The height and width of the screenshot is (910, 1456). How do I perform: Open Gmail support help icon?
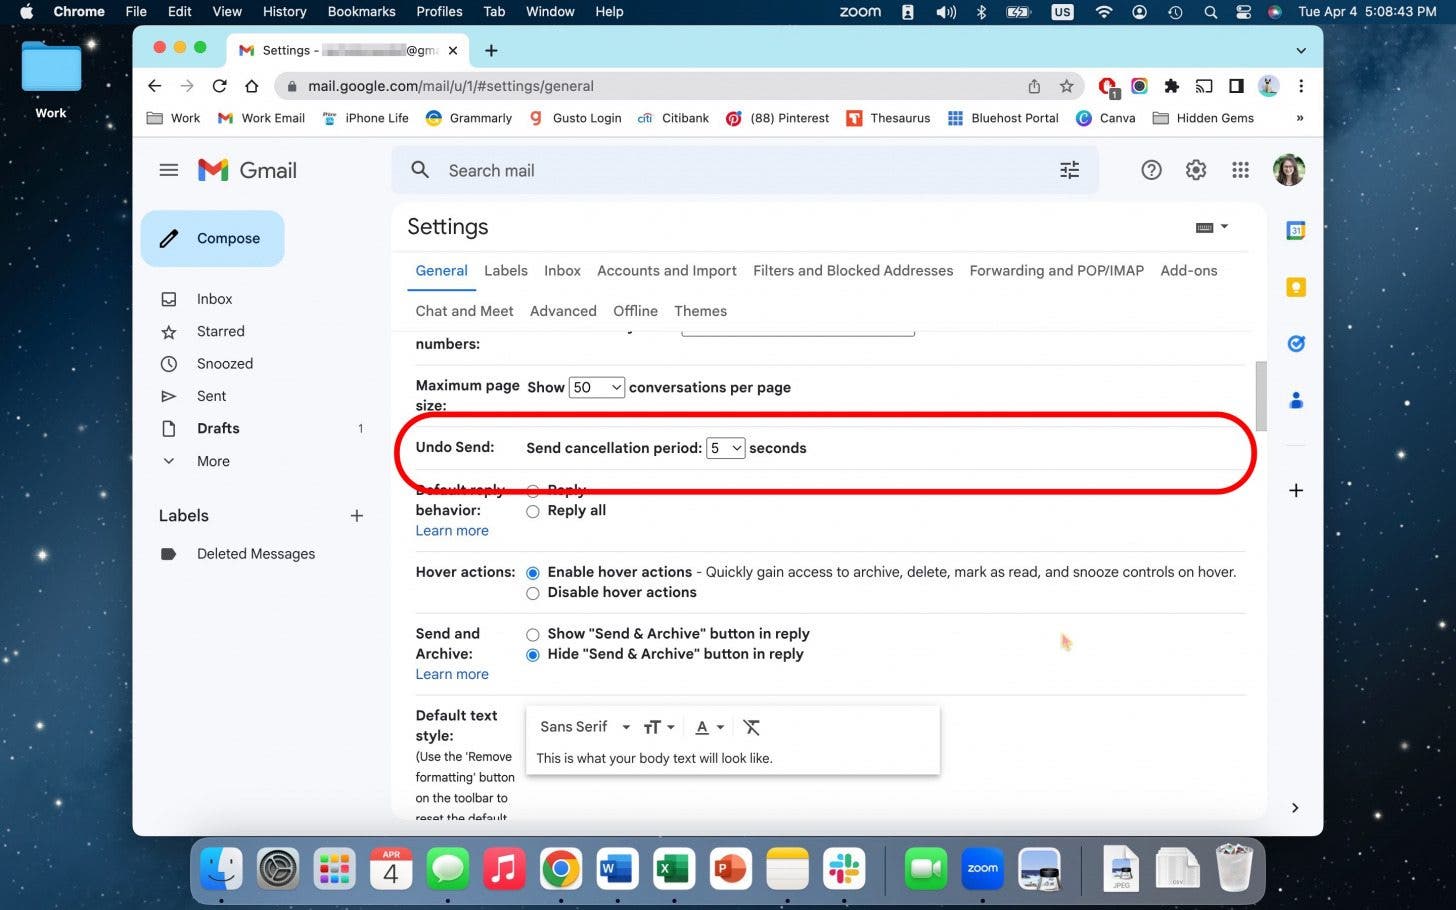[x=1151, y=170]
